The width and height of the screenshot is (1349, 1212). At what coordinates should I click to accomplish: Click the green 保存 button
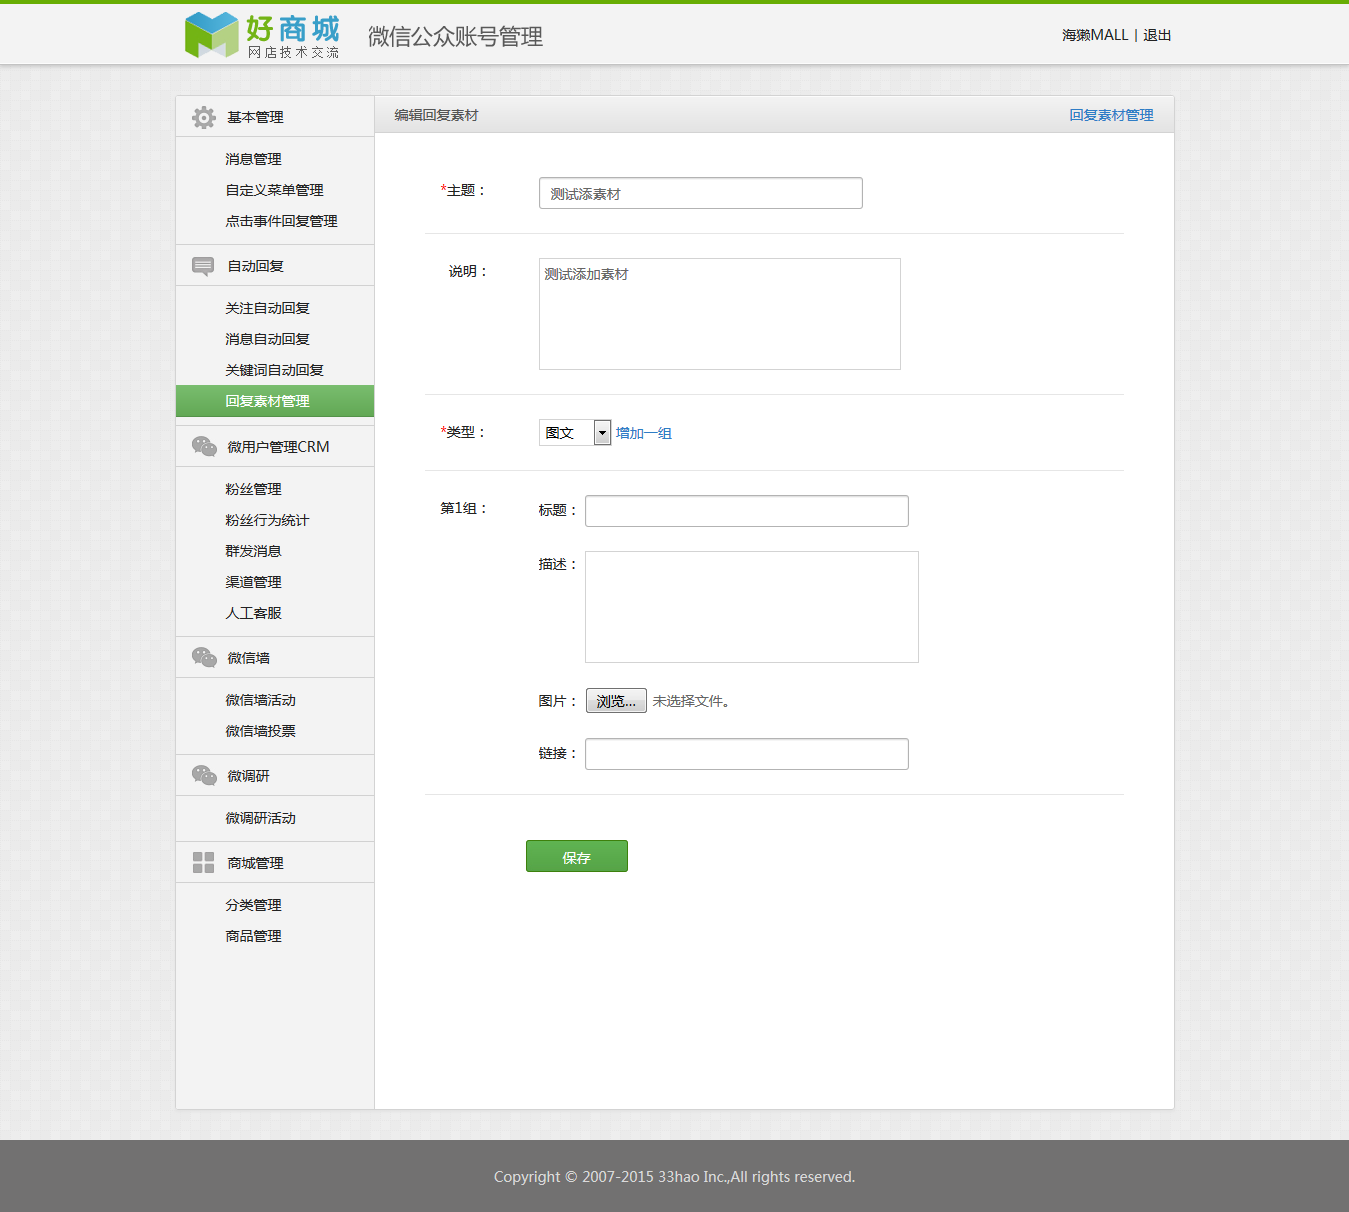577,856
